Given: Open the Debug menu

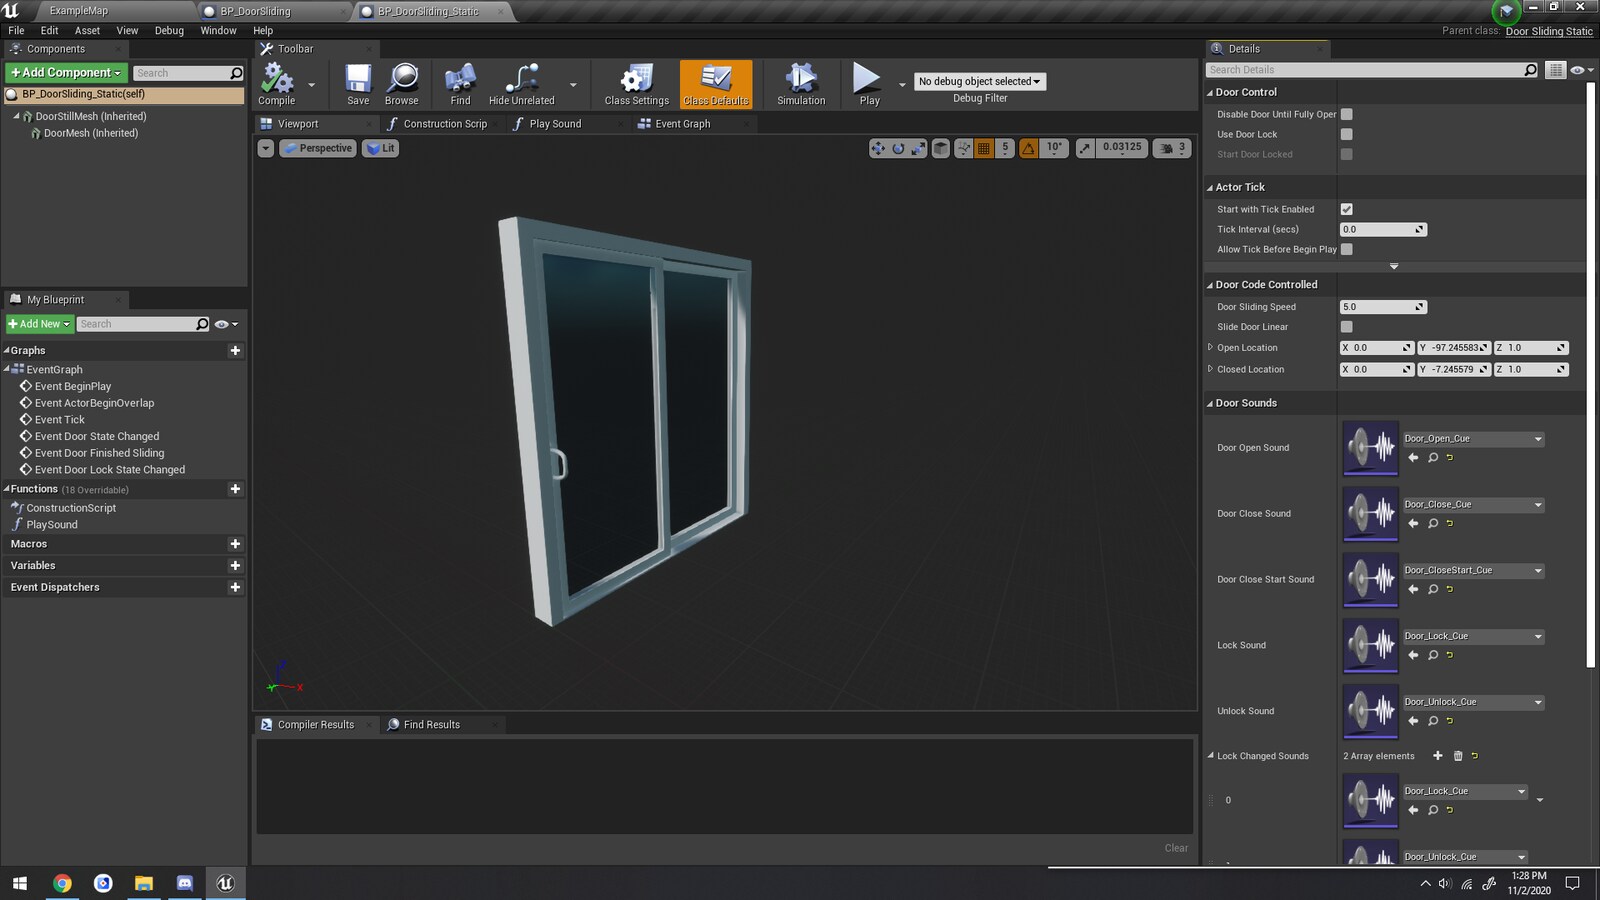Looking at the screenshot, I should 168,30.
